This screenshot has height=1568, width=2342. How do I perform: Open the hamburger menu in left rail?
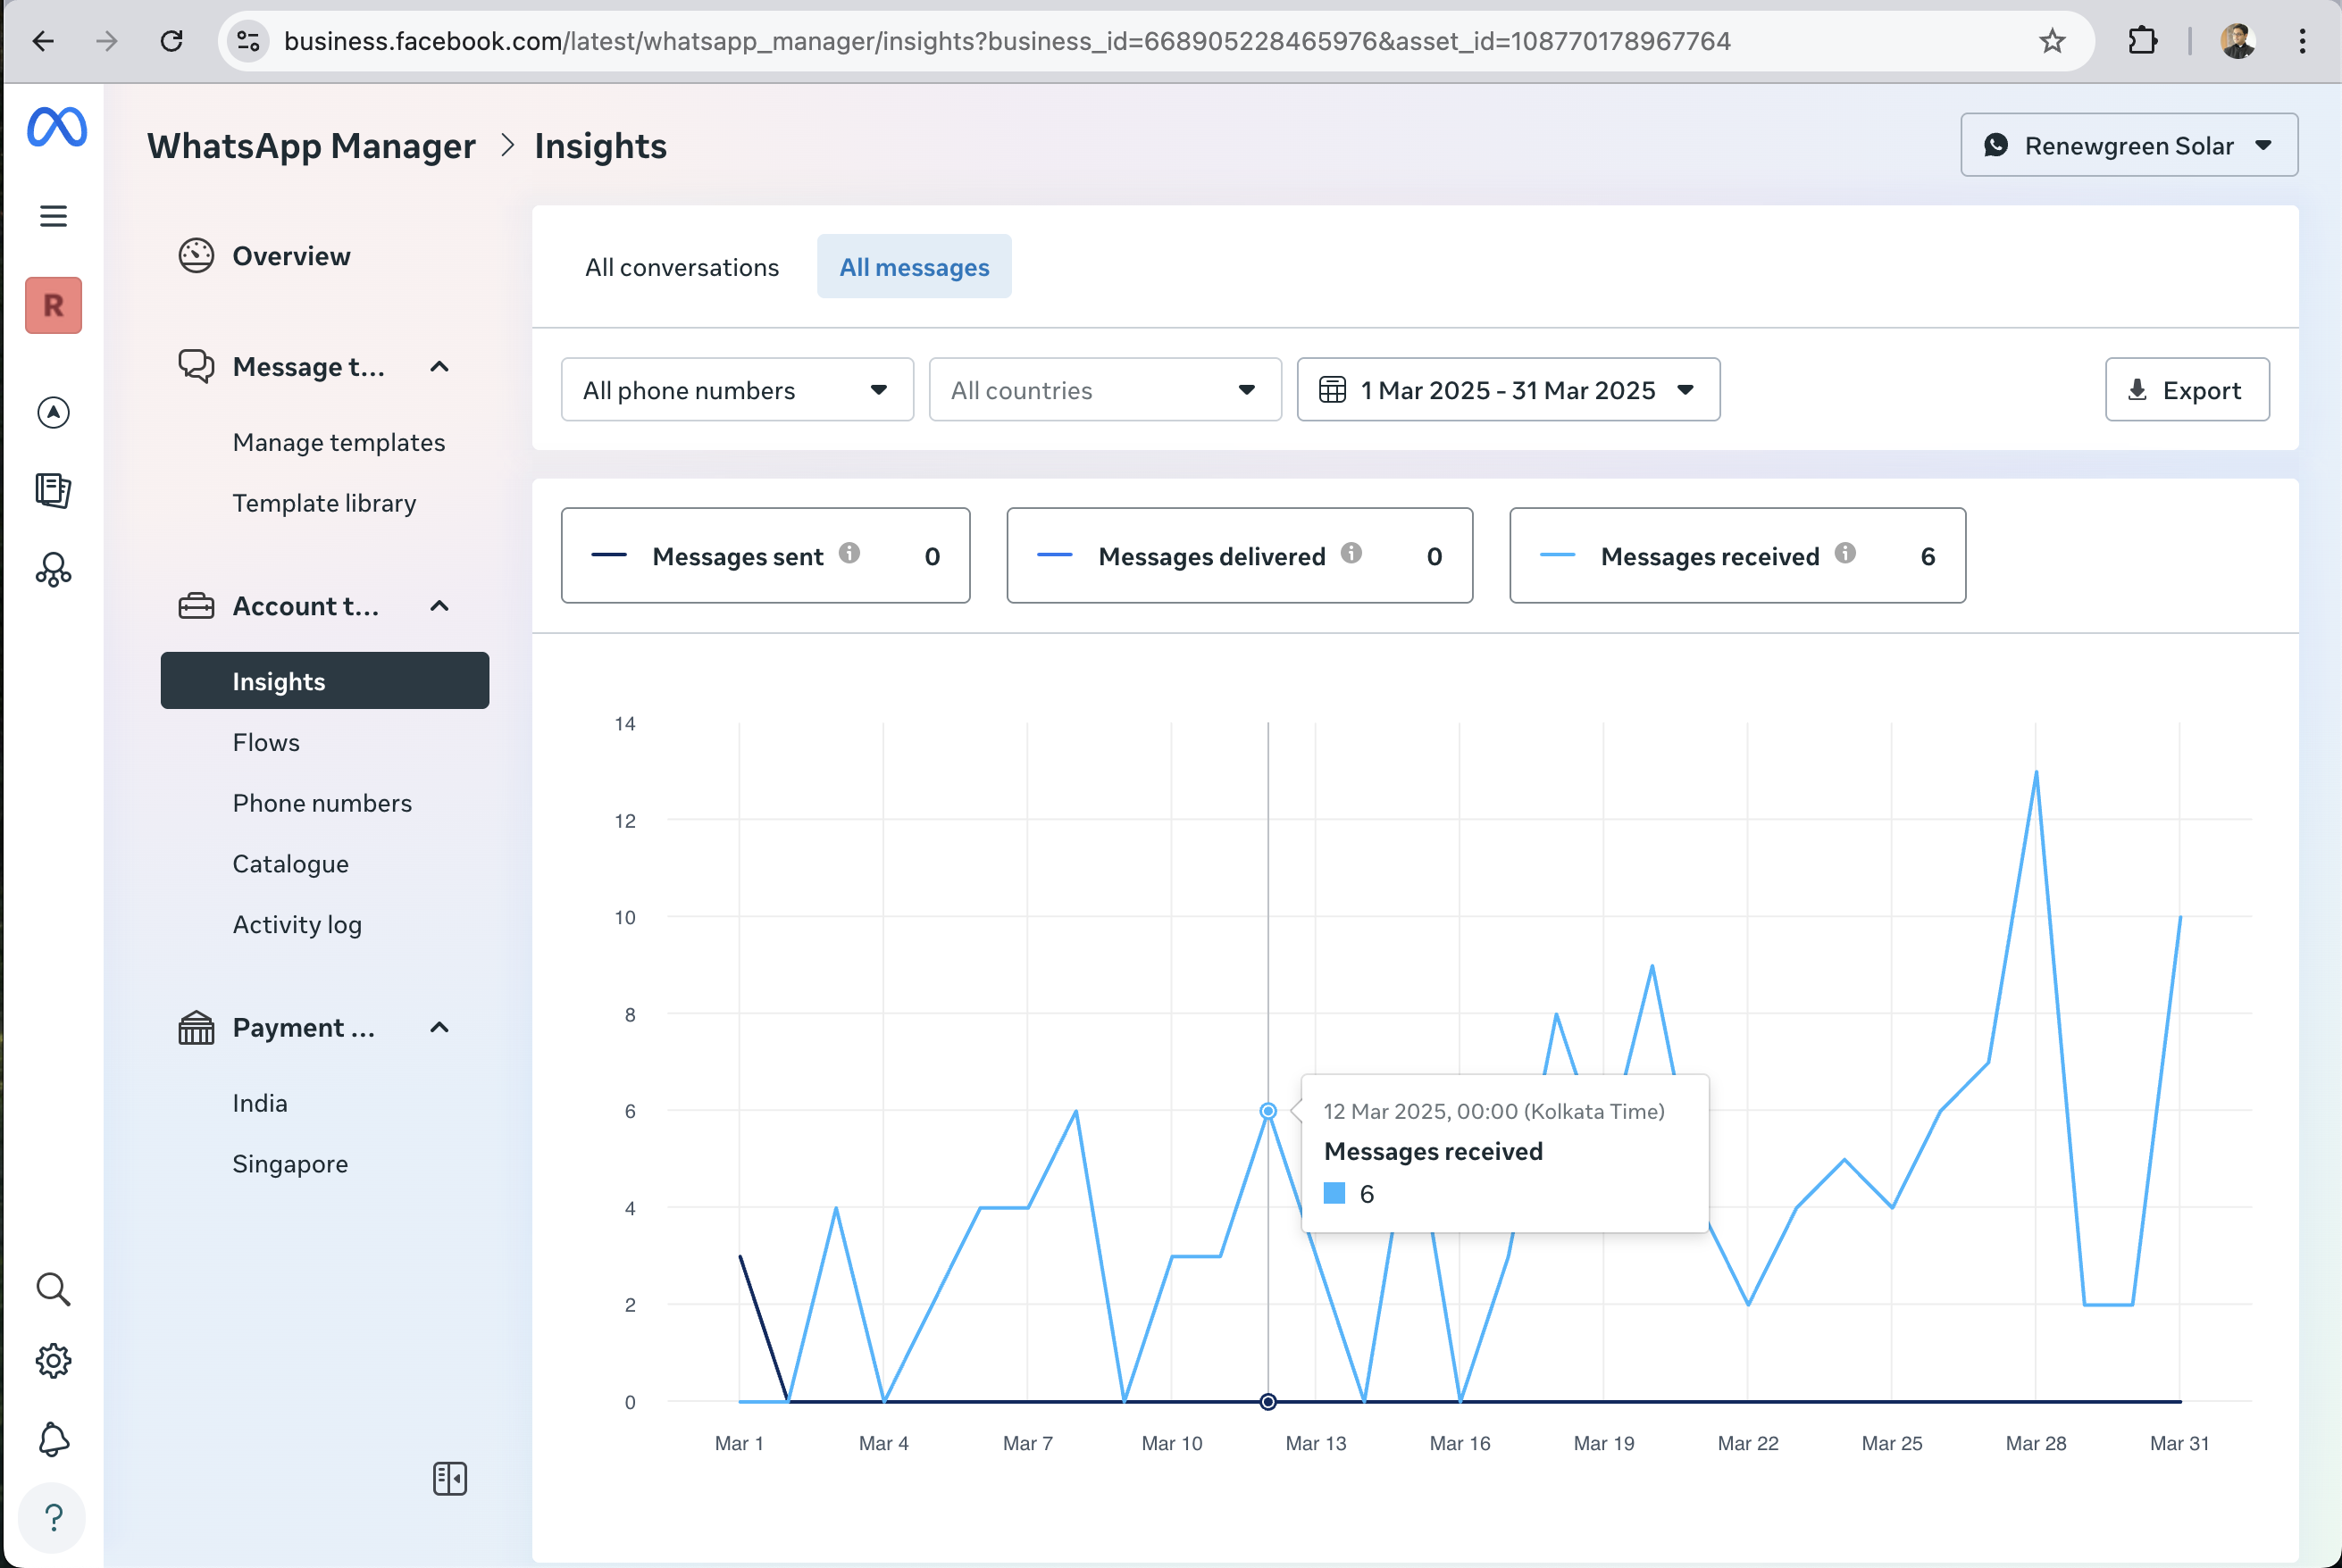[53, 216]
